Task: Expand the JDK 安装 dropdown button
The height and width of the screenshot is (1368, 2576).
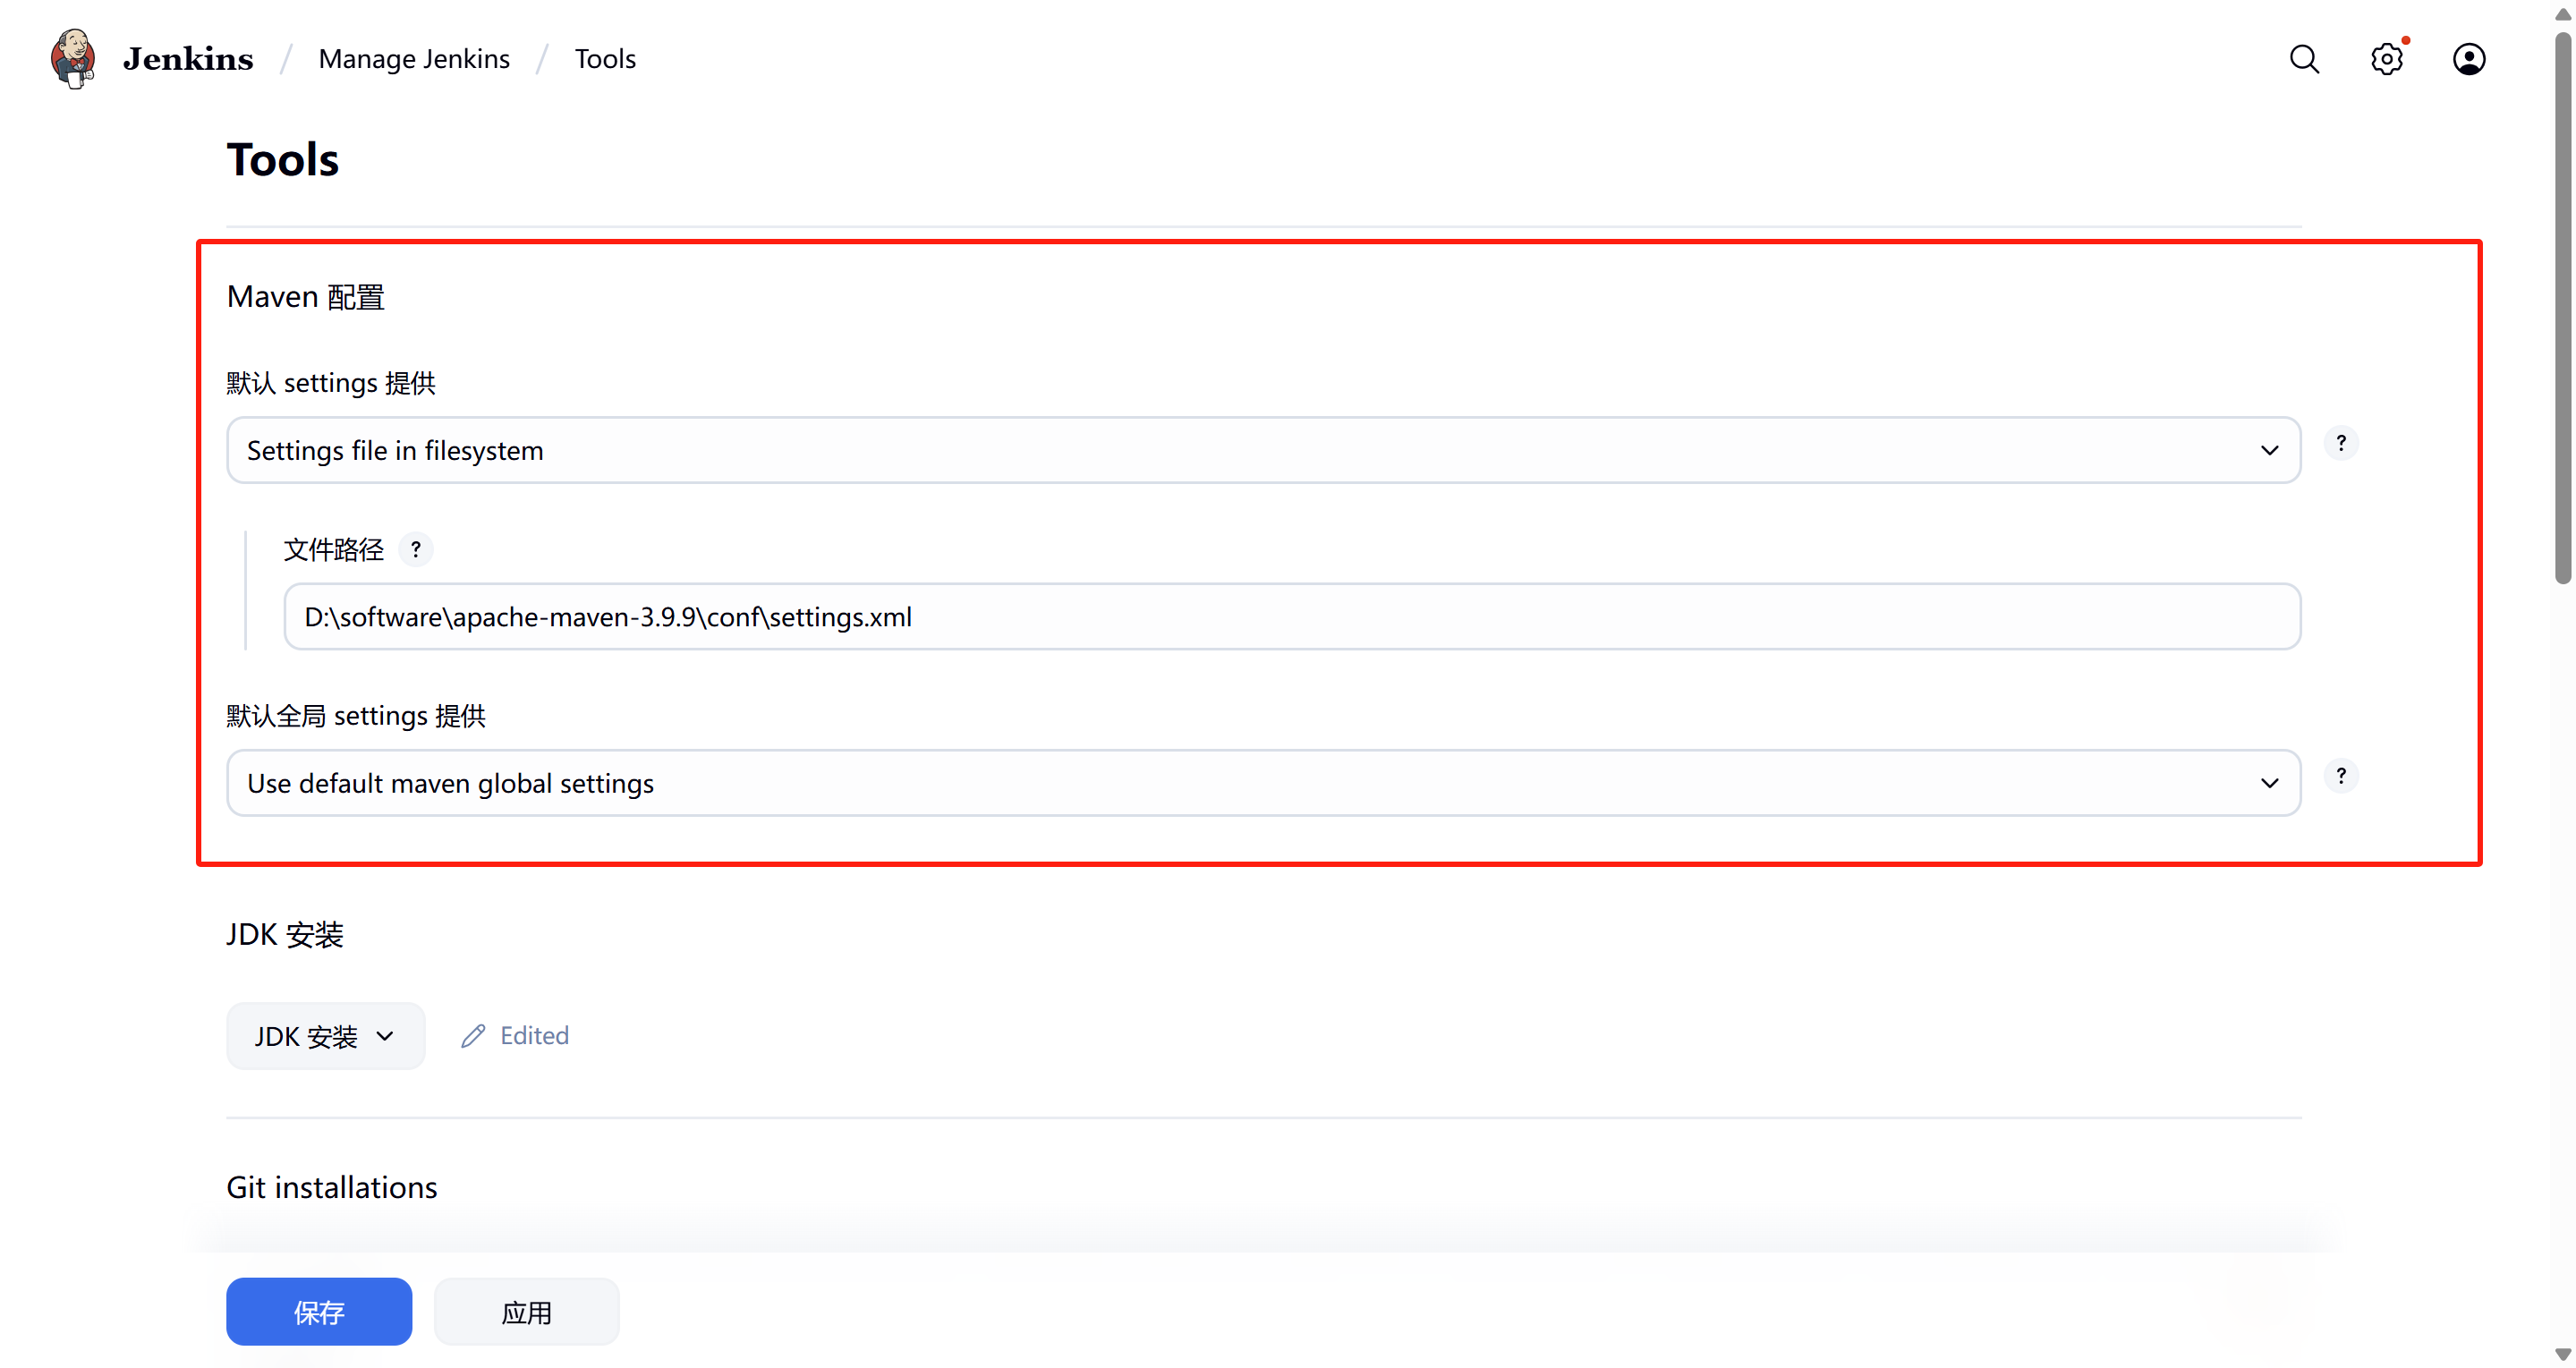Action: 325,1036
